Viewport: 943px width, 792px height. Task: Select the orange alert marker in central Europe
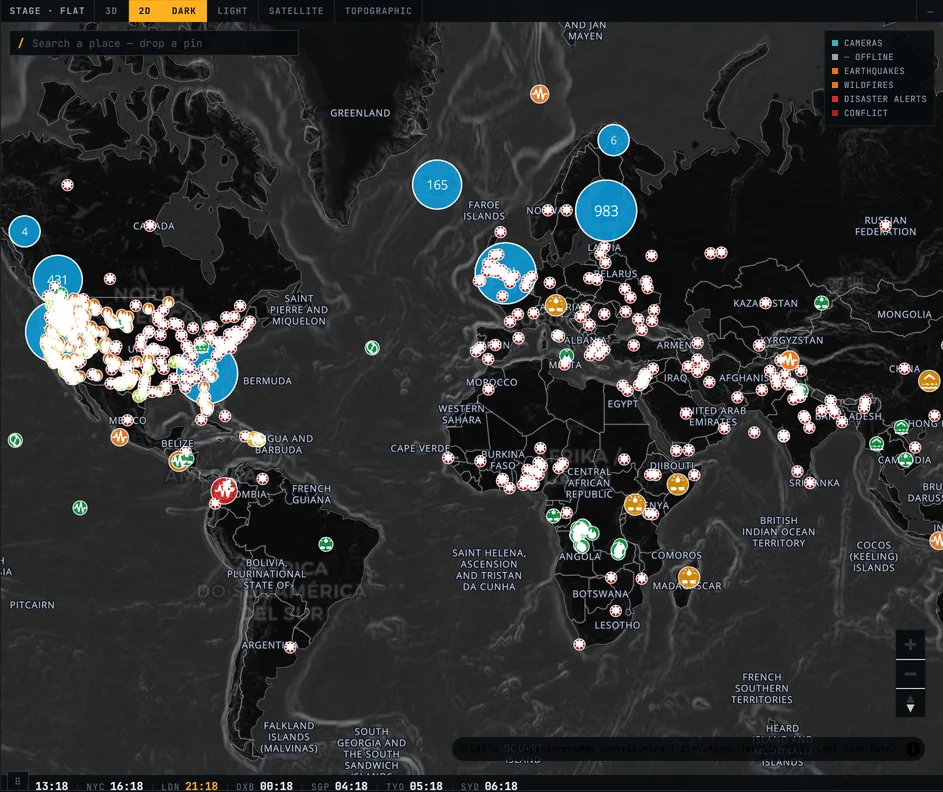556,305
